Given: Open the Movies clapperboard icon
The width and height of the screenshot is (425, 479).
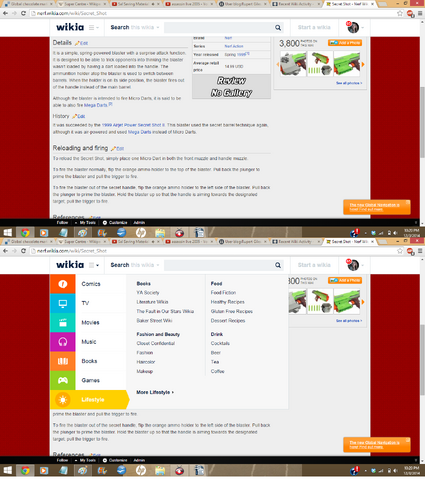Looking at the screenshot, I should click(63, 322).
